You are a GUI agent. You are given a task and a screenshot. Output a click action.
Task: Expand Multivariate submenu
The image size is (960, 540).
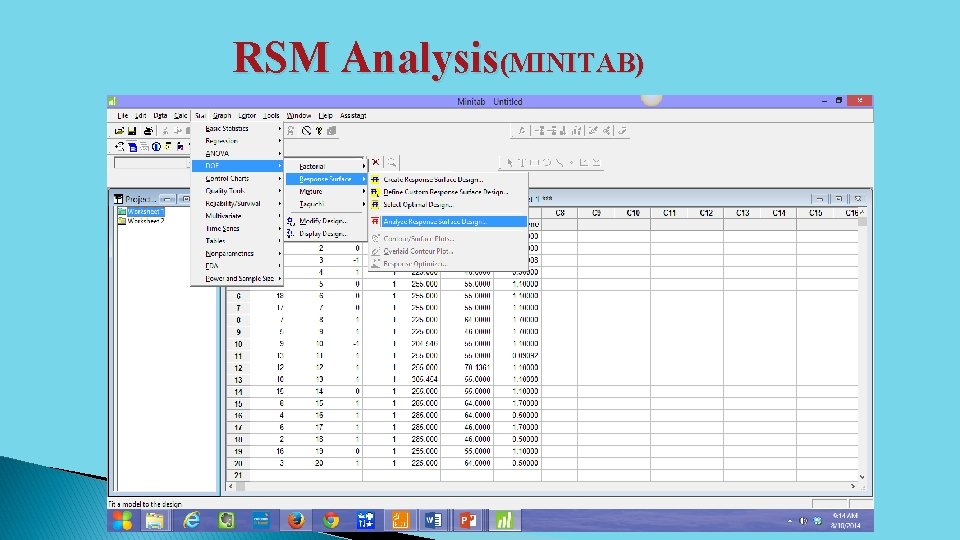[237, 216]
